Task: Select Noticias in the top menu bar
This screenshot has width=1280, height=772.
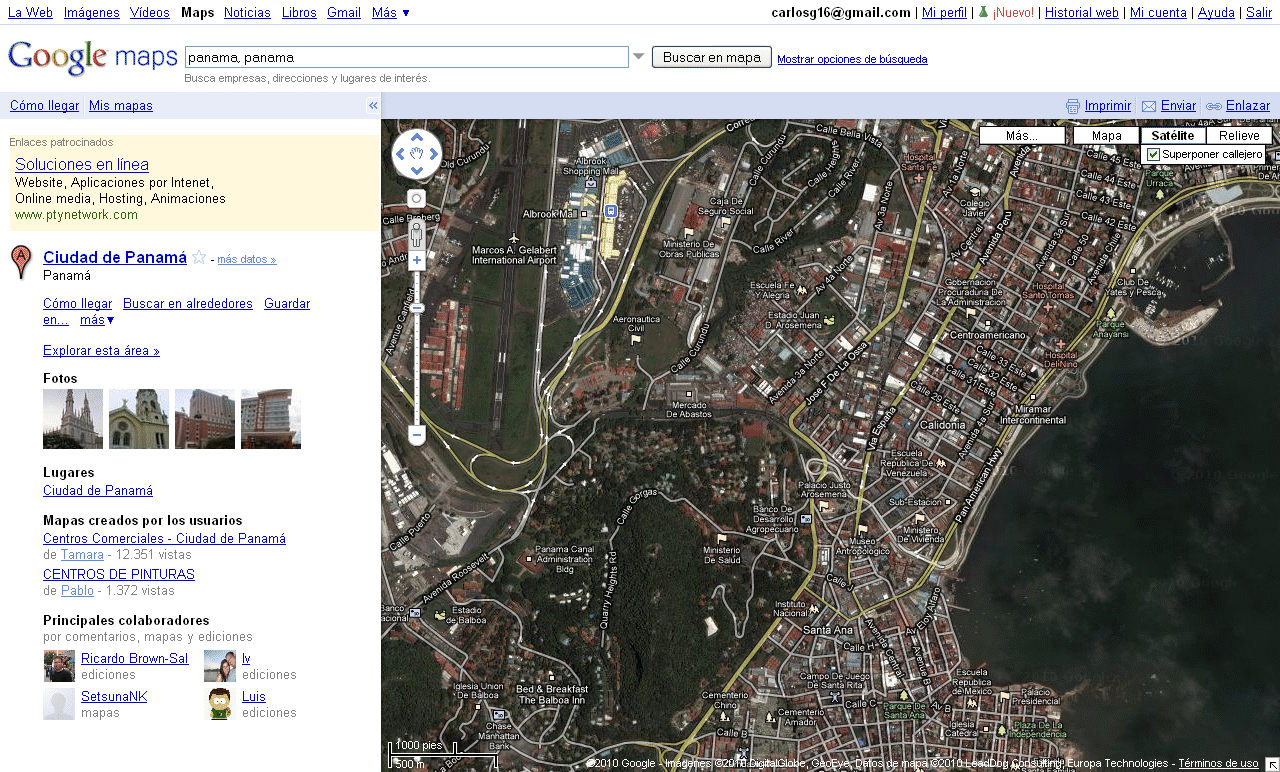Action: 246,12
